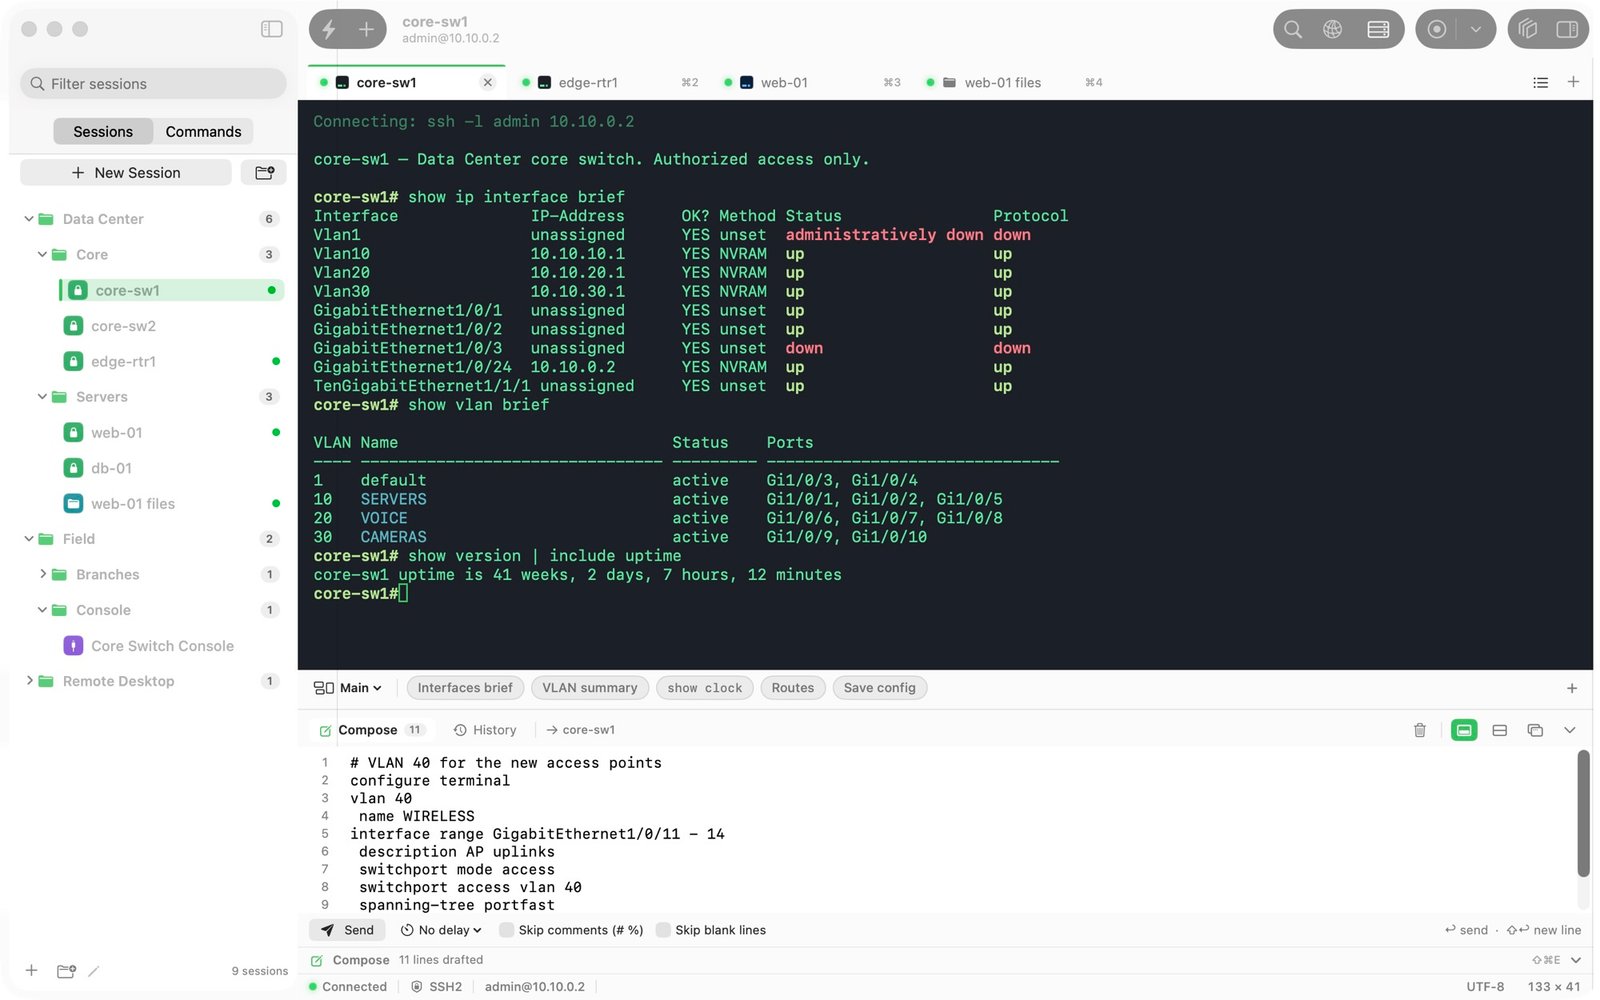Click the split pane layout icon in compose bar

[1499, 730]
